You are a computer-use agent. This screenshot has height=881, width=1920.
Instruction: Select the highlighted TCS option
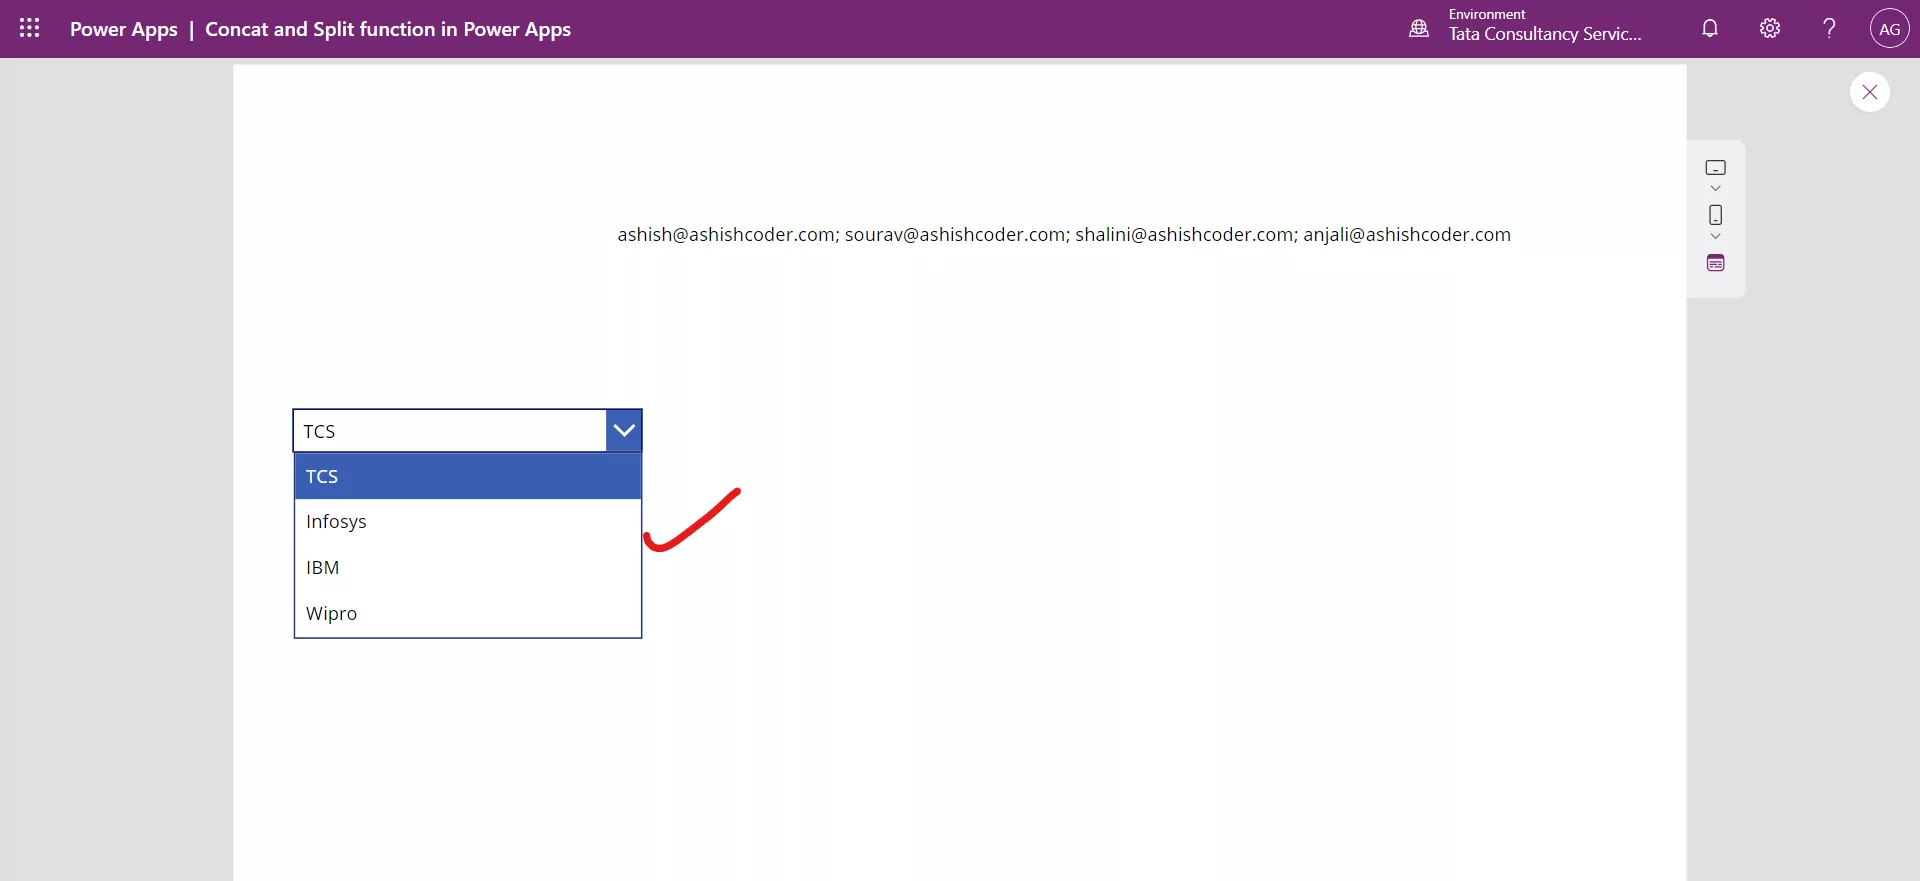(468, 476)
